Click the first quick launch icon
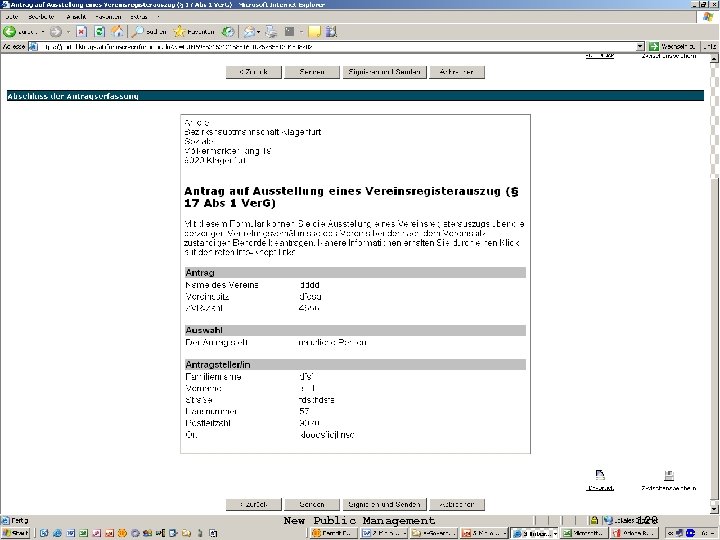This screenshot has width=720, height=540. 44,533
